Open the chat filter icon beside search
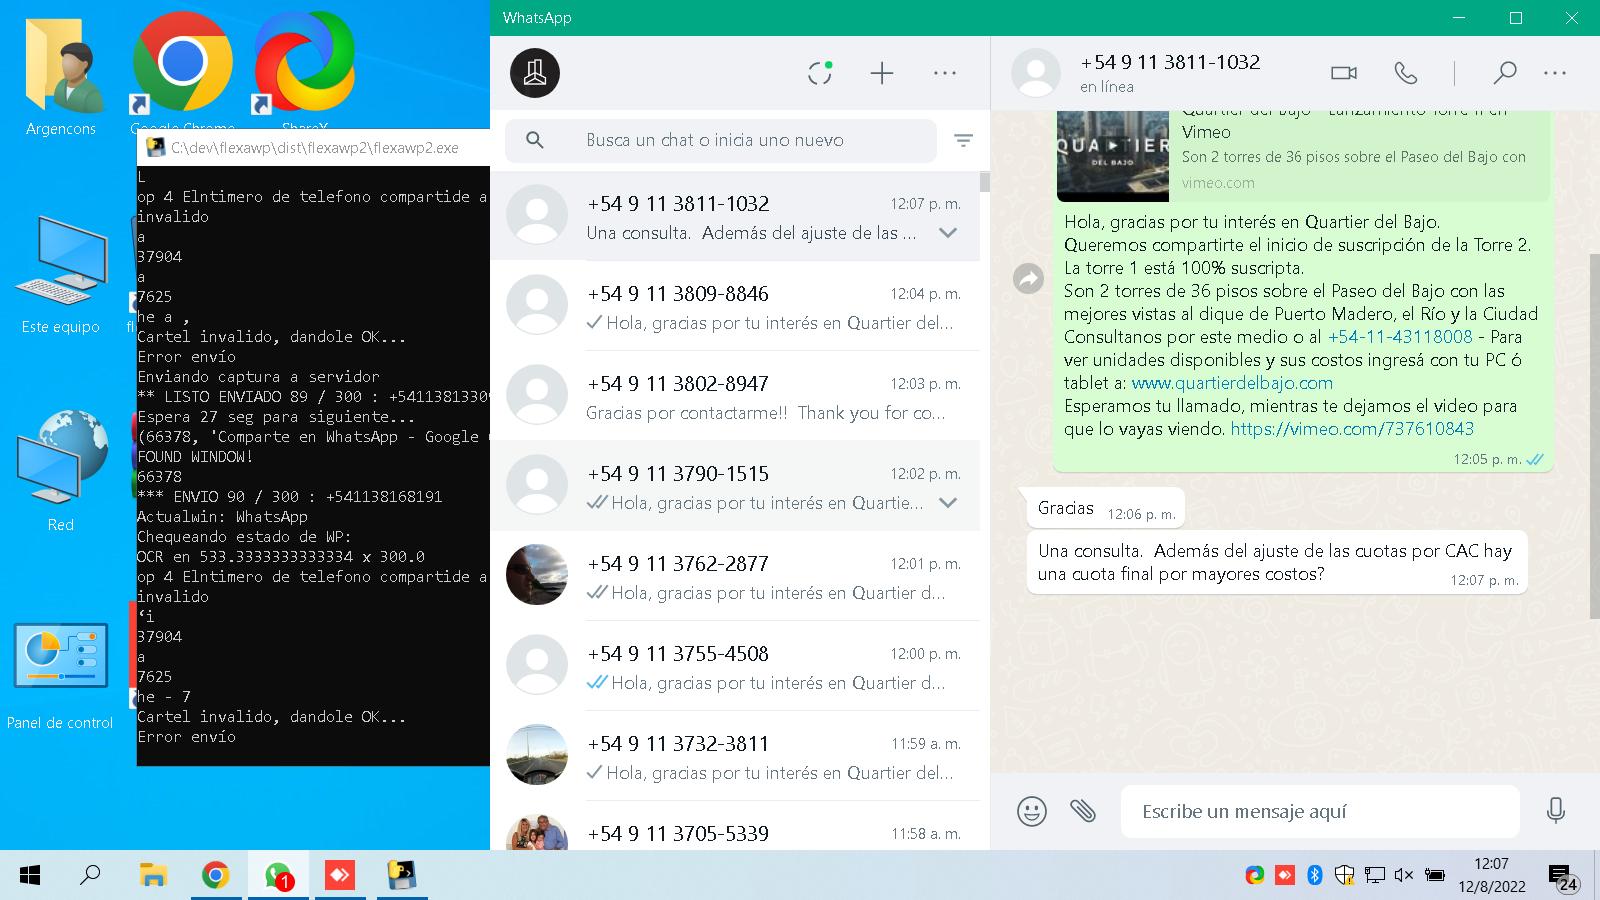The width and height of the screenshot is (1600, 900). [963, 141]
